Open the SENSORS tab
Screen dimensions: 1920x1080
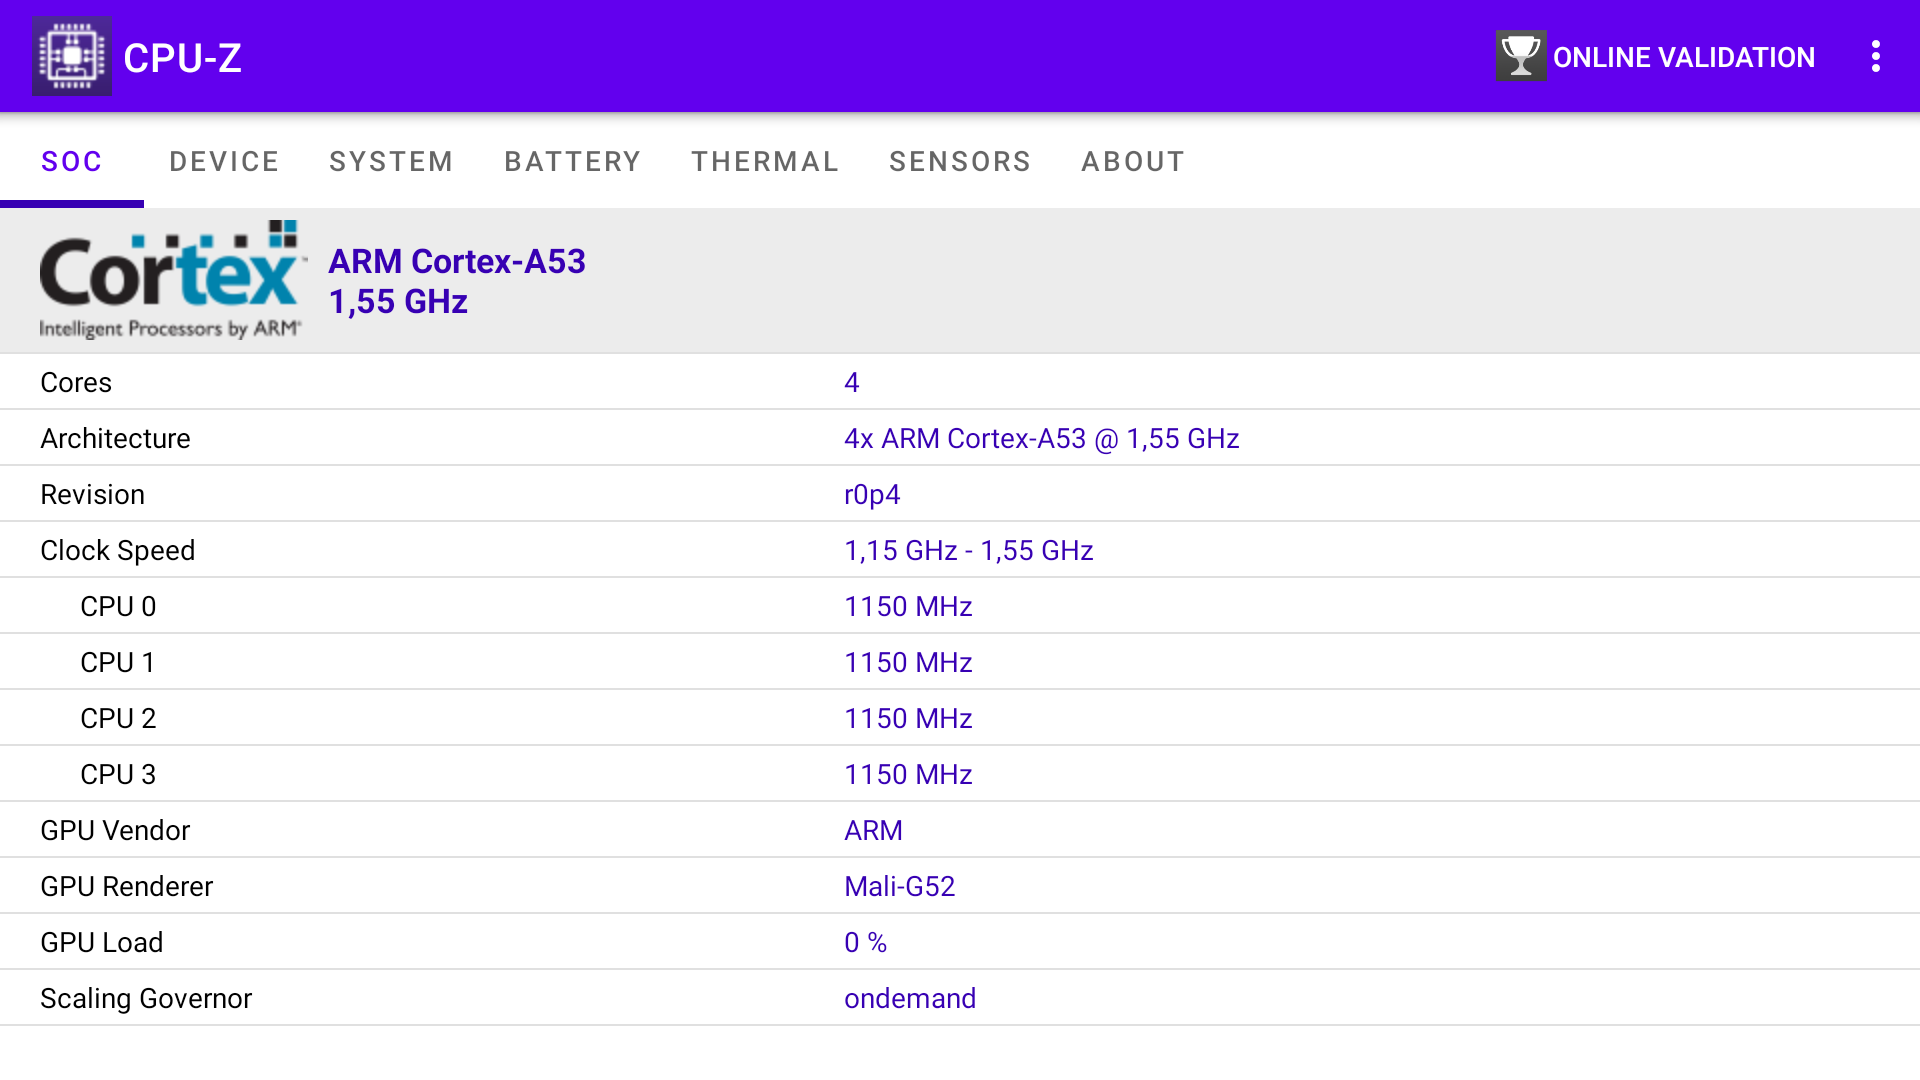[x=959, y=162]
